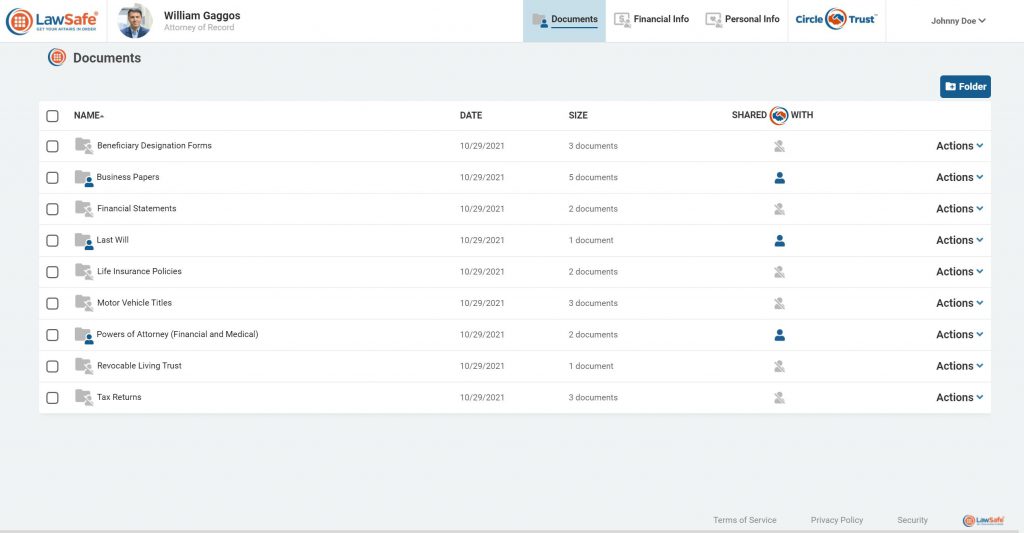Open Security link in footer
The width and height of the screenshot is (1024, 533).
tap(912, 520)
